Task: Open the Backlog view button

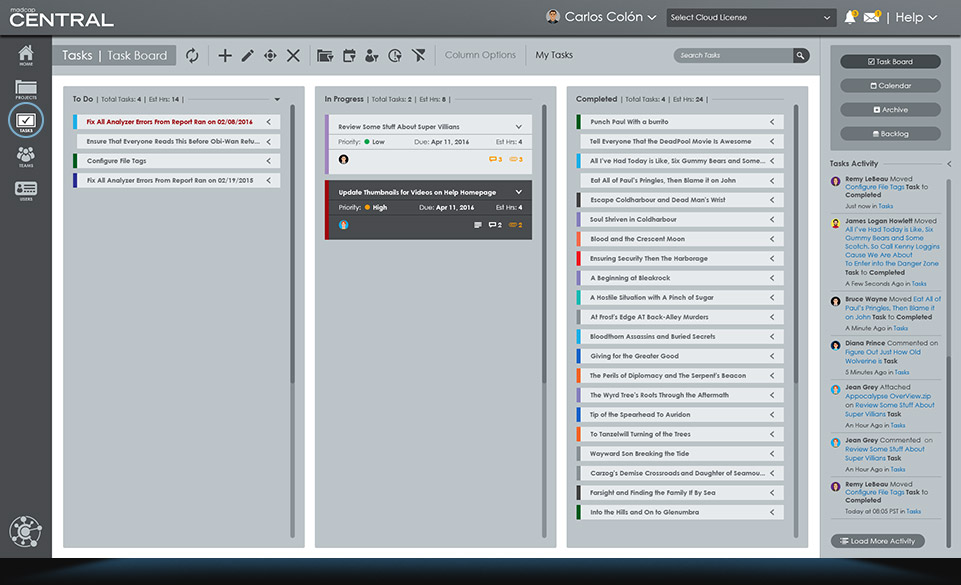Action: pyautogui.click(x=890, y=133)
